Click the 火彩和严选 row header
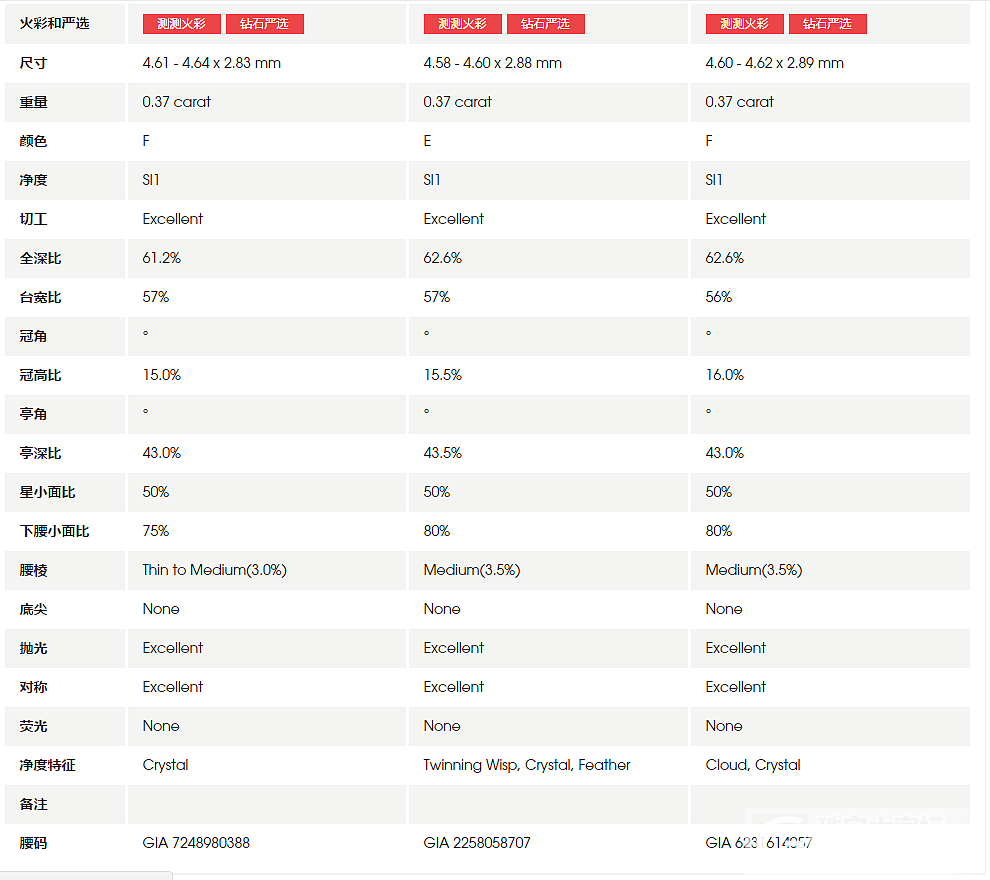Viewport: 990px width, 880px height. click(x=54, y=23)
